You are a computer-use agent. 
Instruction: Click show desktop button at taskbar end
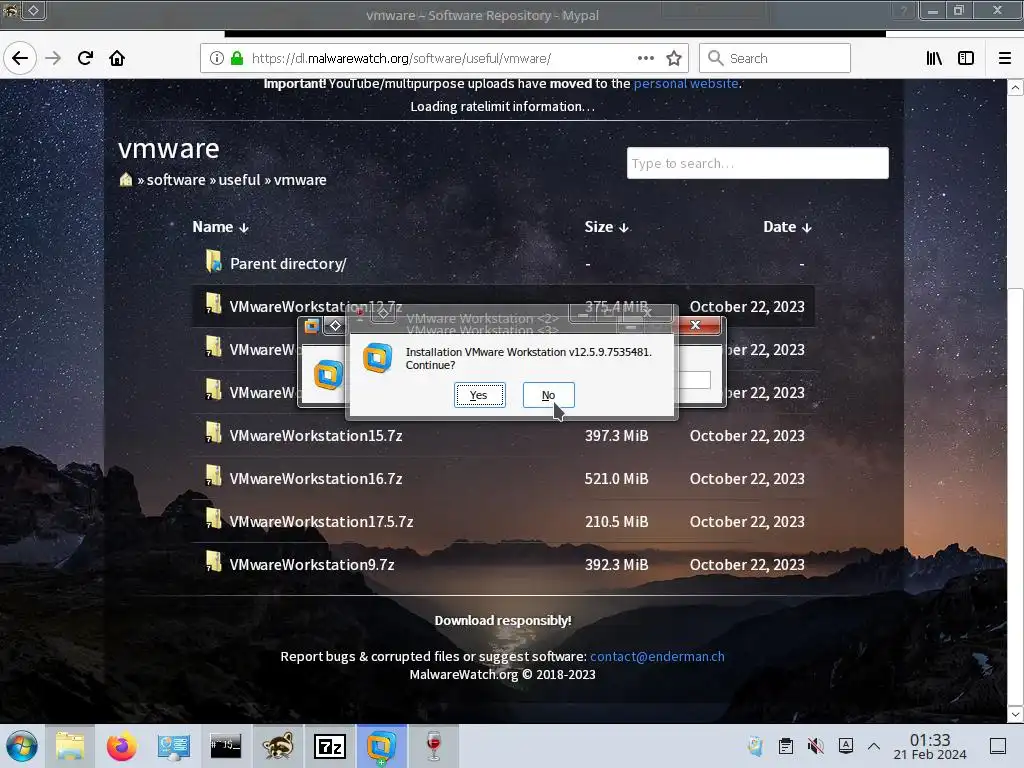[998, 746]
